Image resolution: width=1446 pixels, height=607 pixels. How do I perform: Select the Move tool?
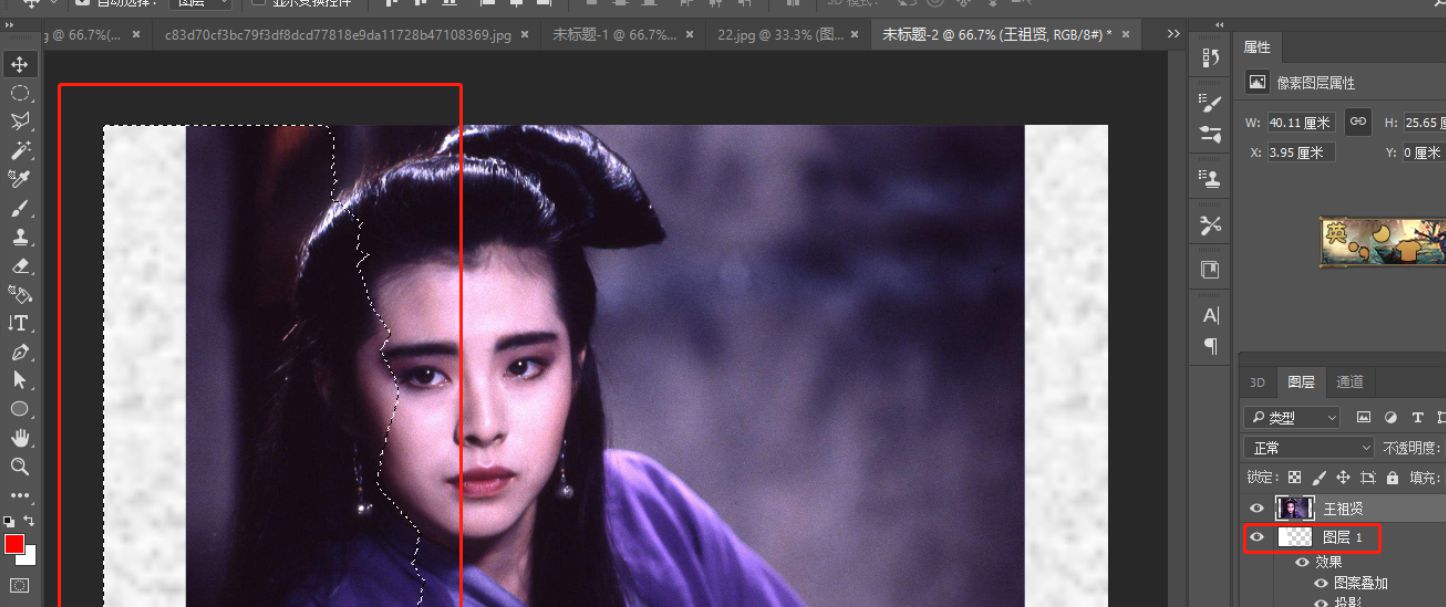click(x=19, y=64)
